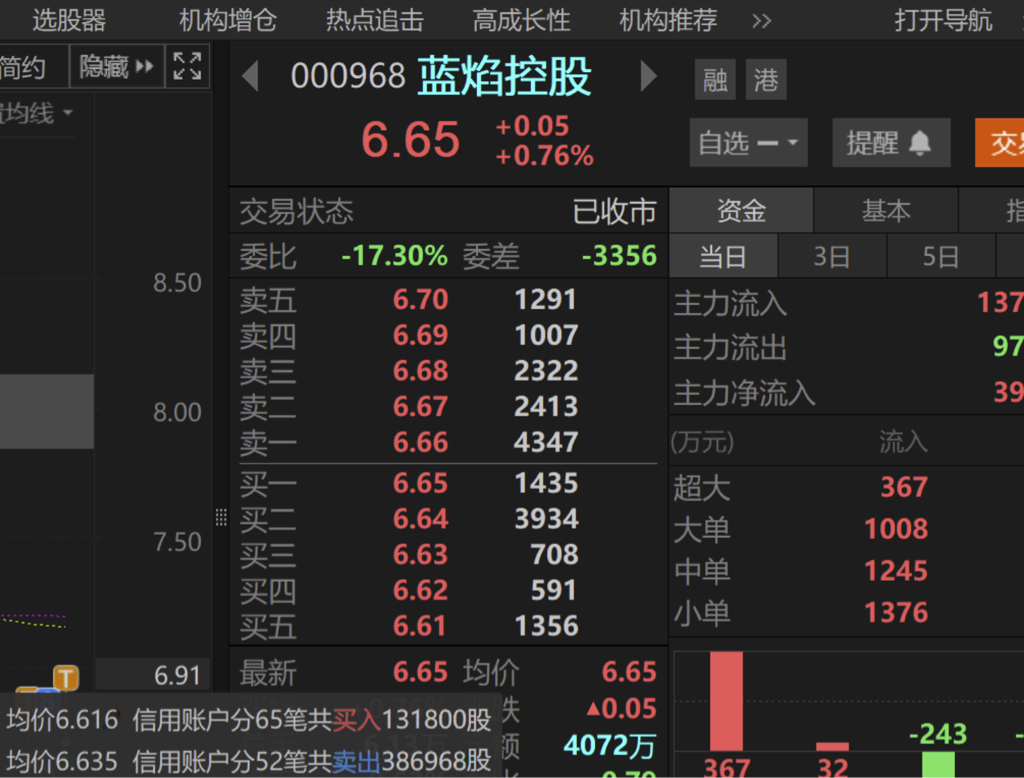Click 卖一 volume 4347
The image size is (1024, 778).
coord(546,442)
